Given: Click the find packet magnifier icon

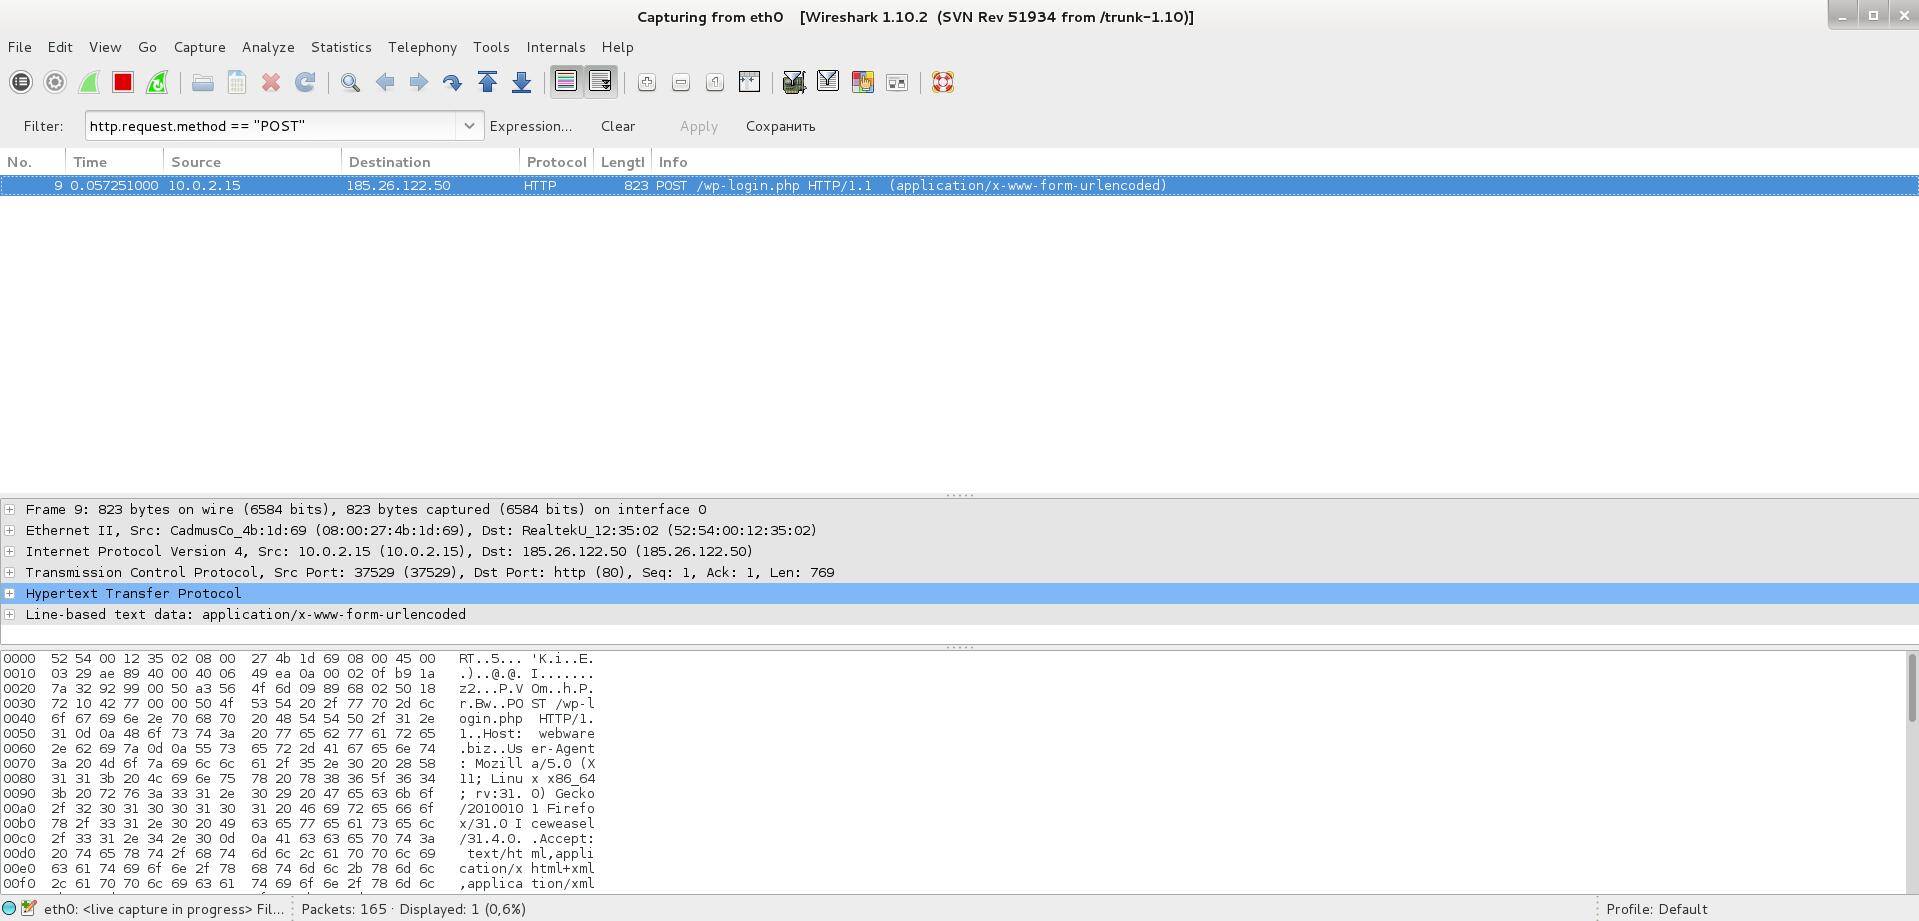Looking at the screenshot, I should pyautogui.click(x=350, y=83).
